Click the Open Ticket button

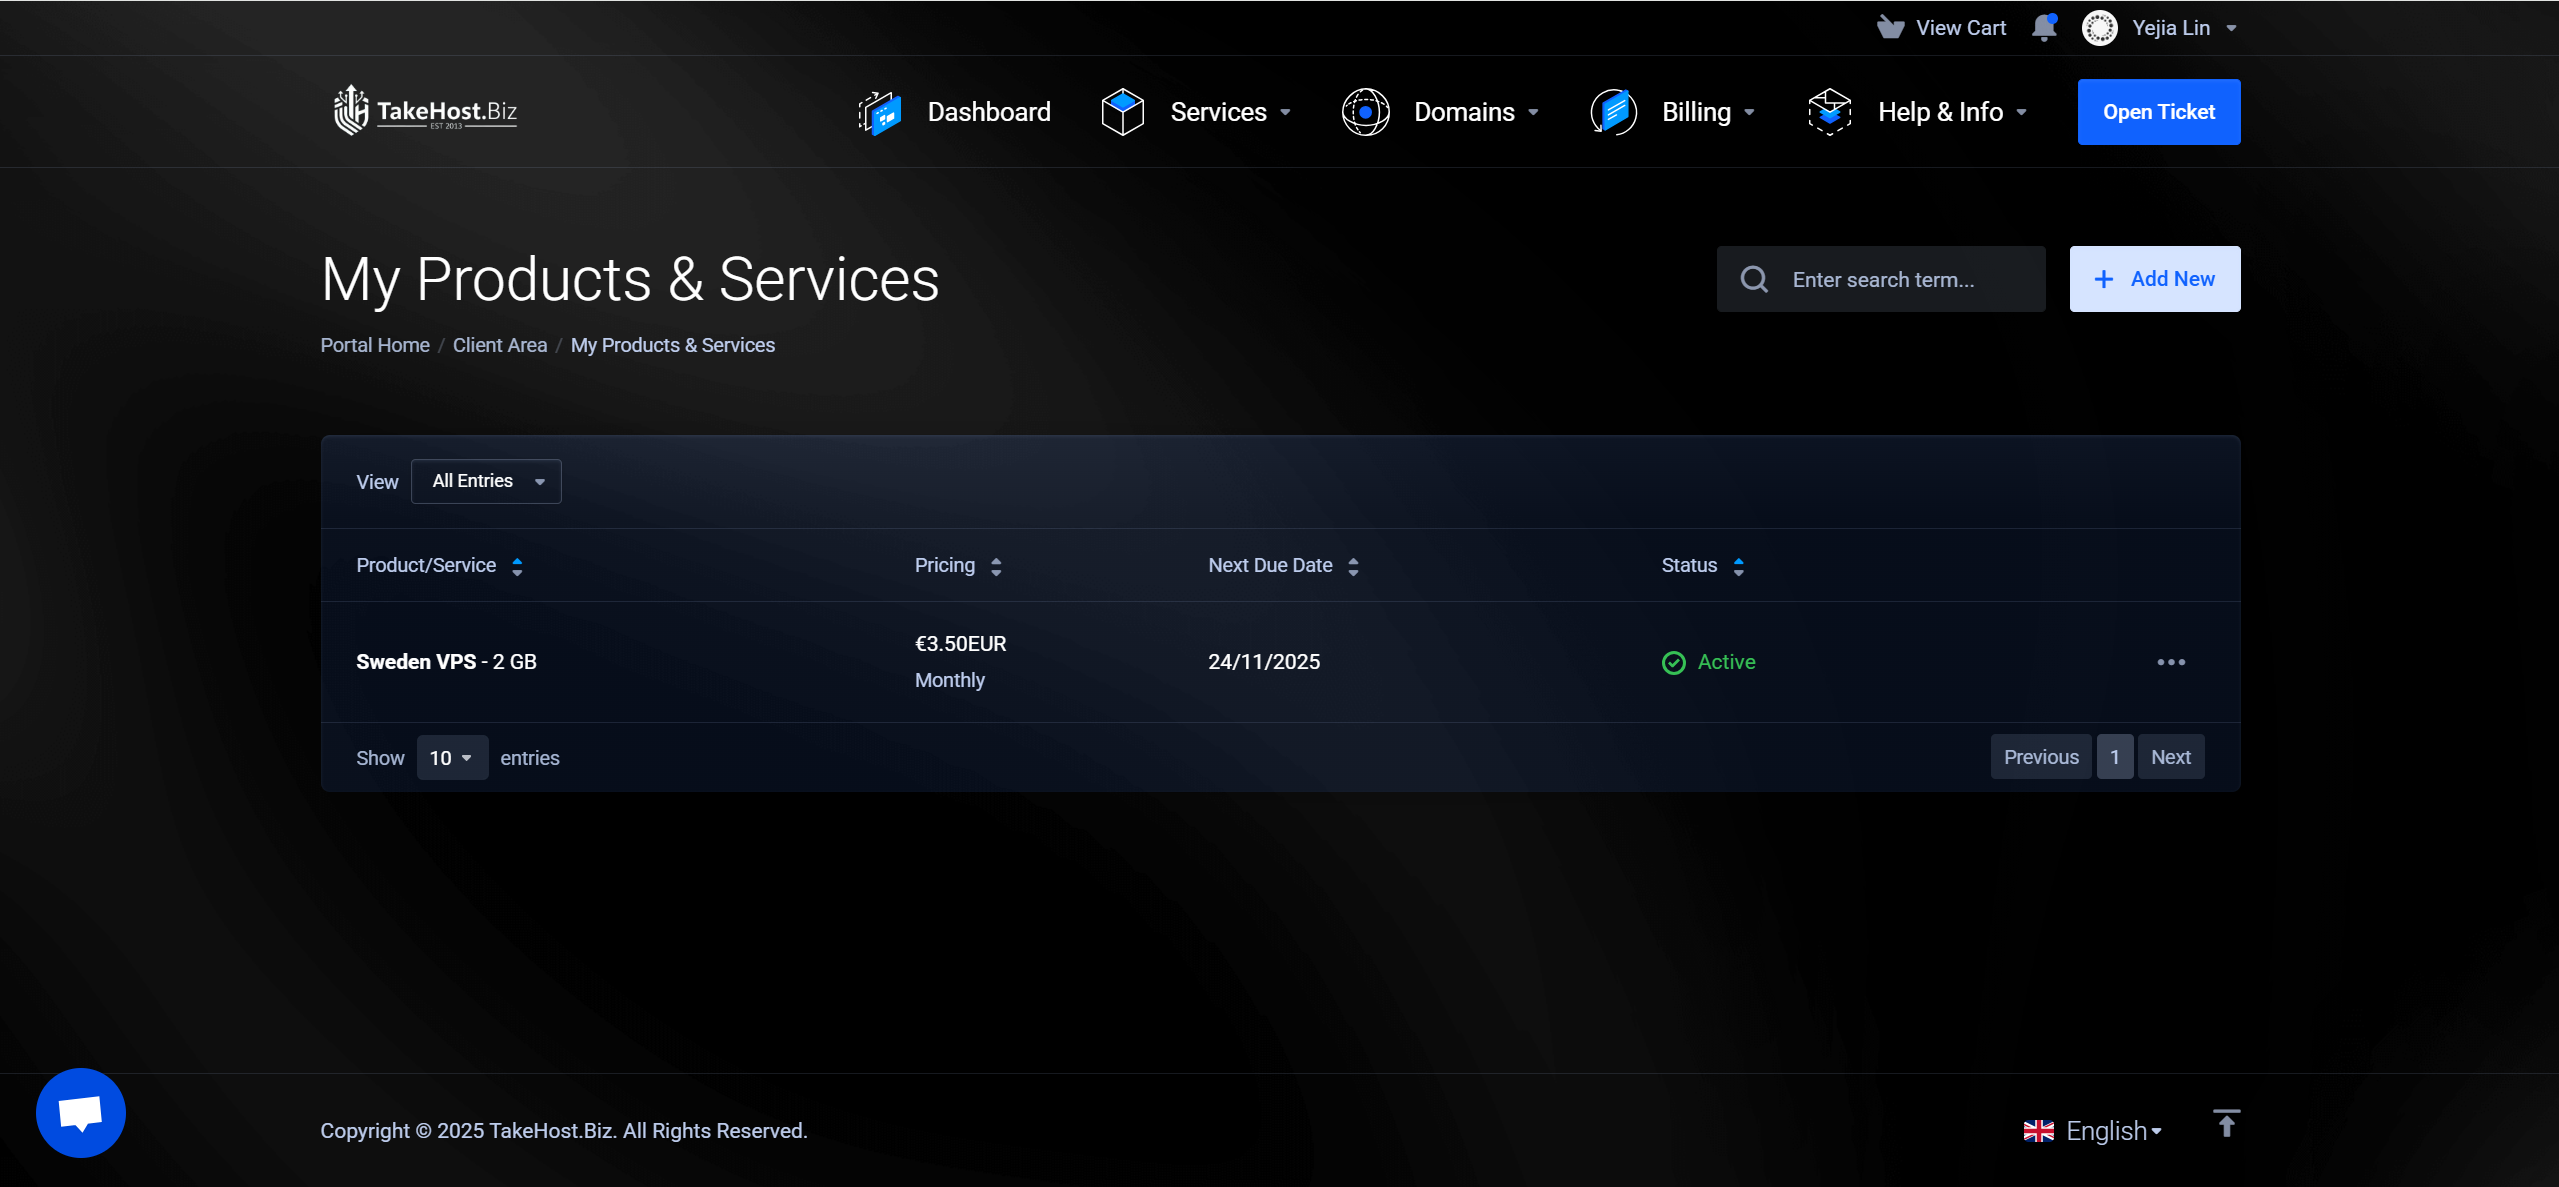2159,112
